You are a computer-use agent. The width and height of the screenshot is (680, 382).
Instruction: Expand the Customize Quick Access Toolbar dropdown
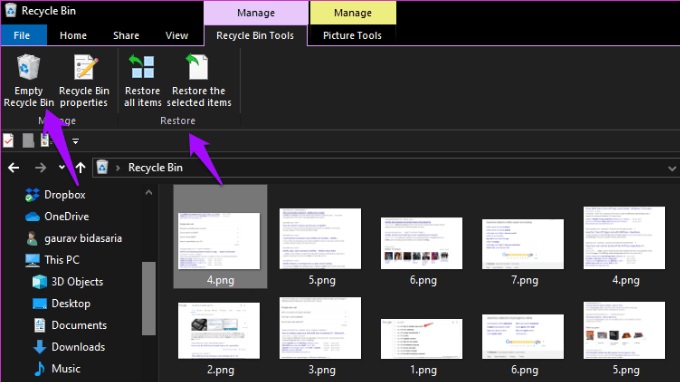(x=75, y=141)
